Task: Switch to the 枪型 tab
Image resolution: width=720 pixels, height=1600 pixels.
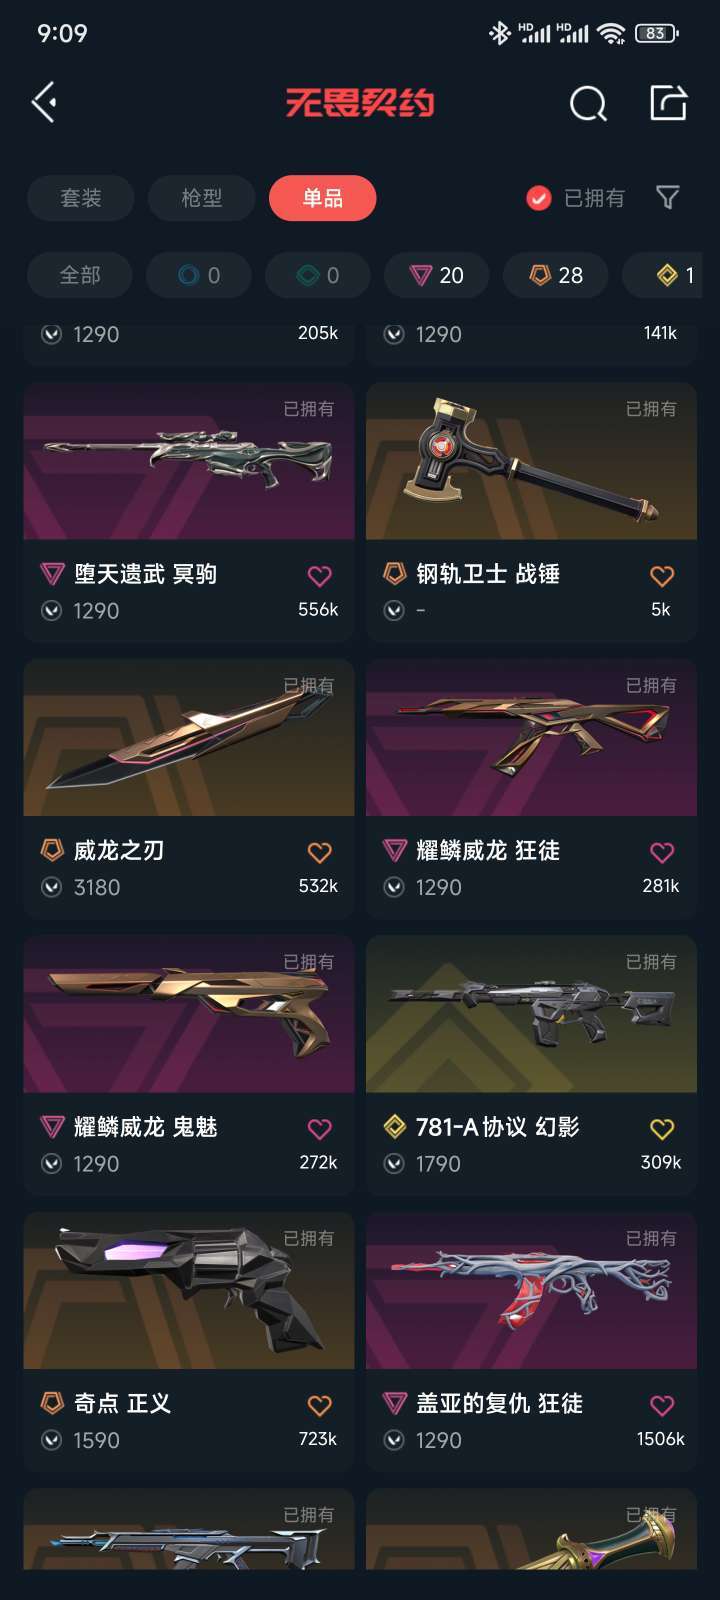Action: 202,198
